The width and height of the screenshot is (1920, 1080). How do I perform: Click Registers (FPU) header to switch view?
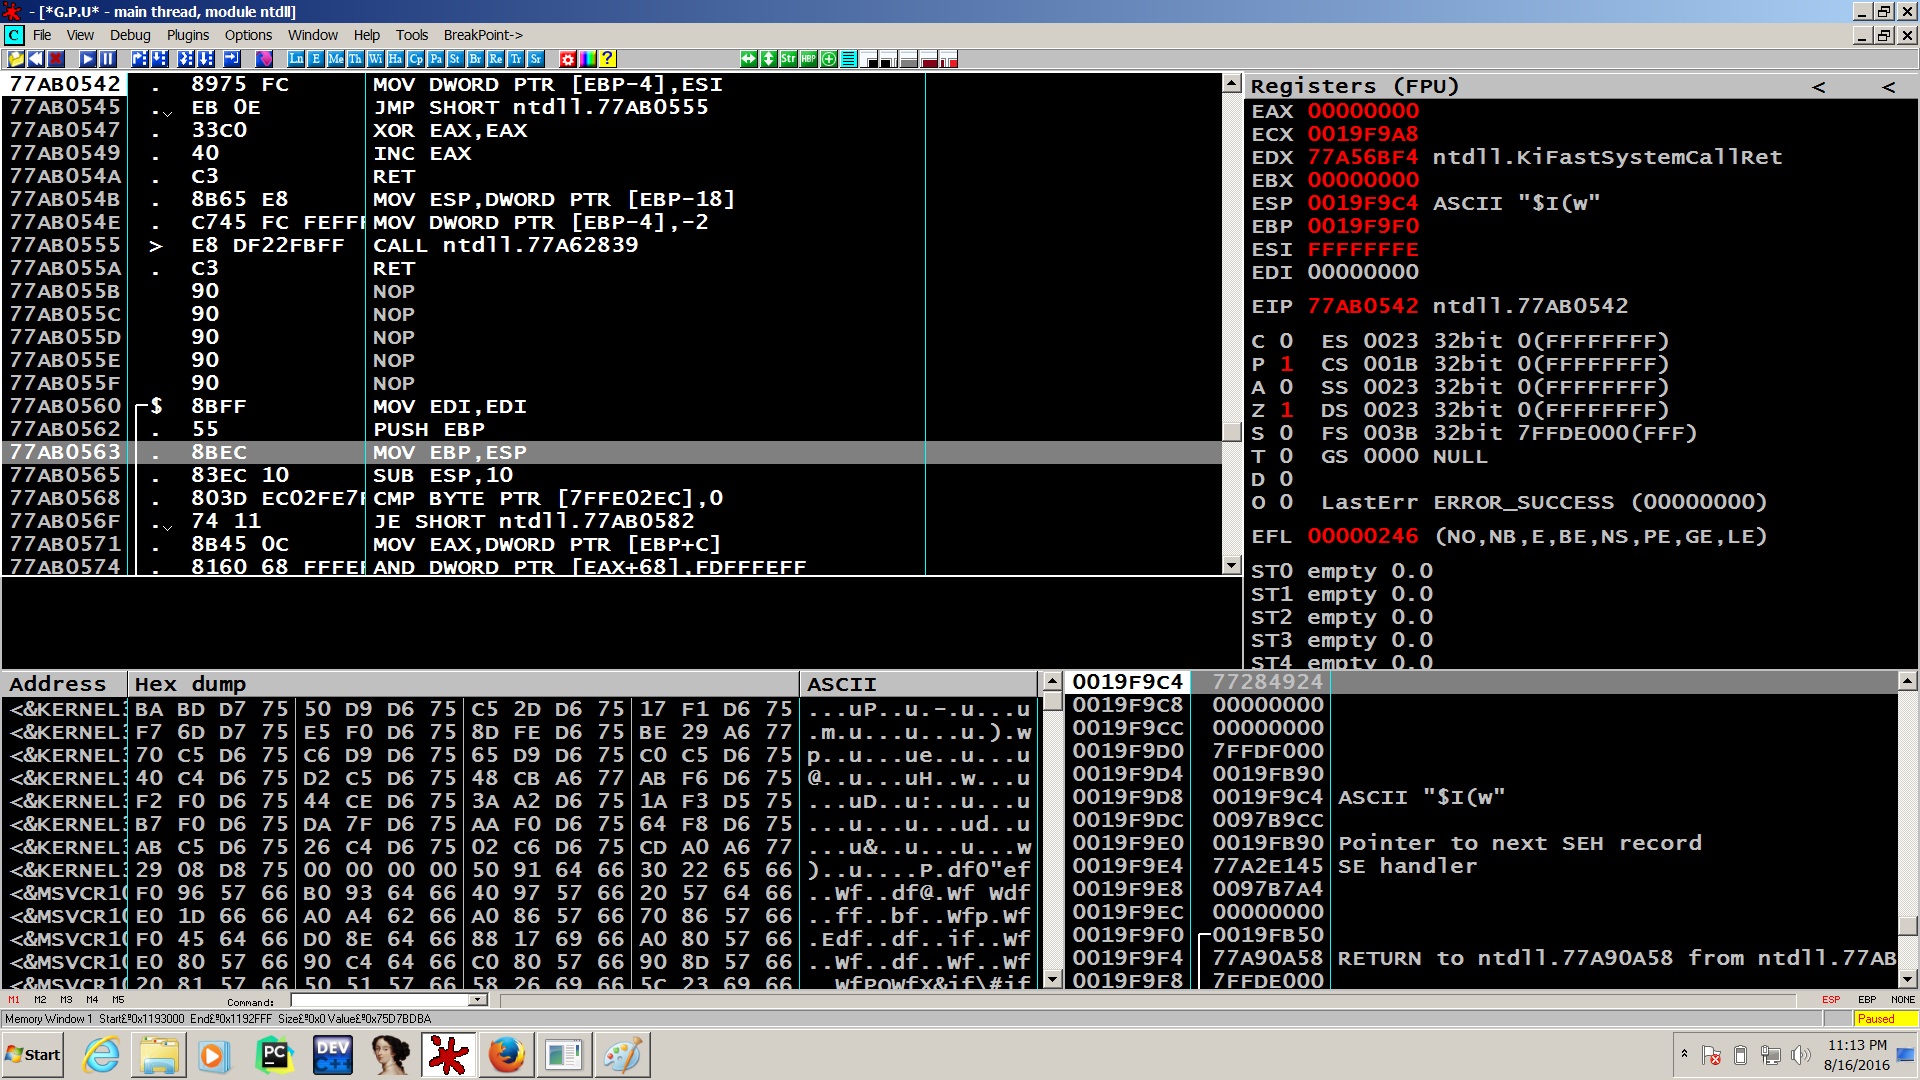coord(1354,87)
